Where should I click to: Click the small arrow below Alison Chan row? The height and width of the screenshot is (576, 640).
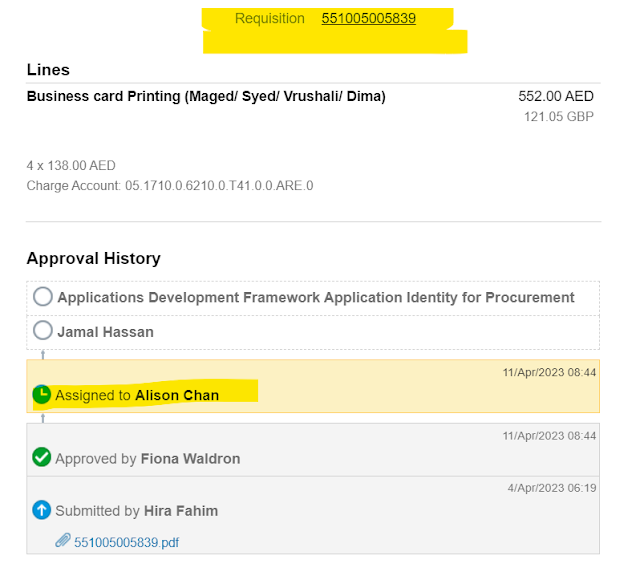42,418
